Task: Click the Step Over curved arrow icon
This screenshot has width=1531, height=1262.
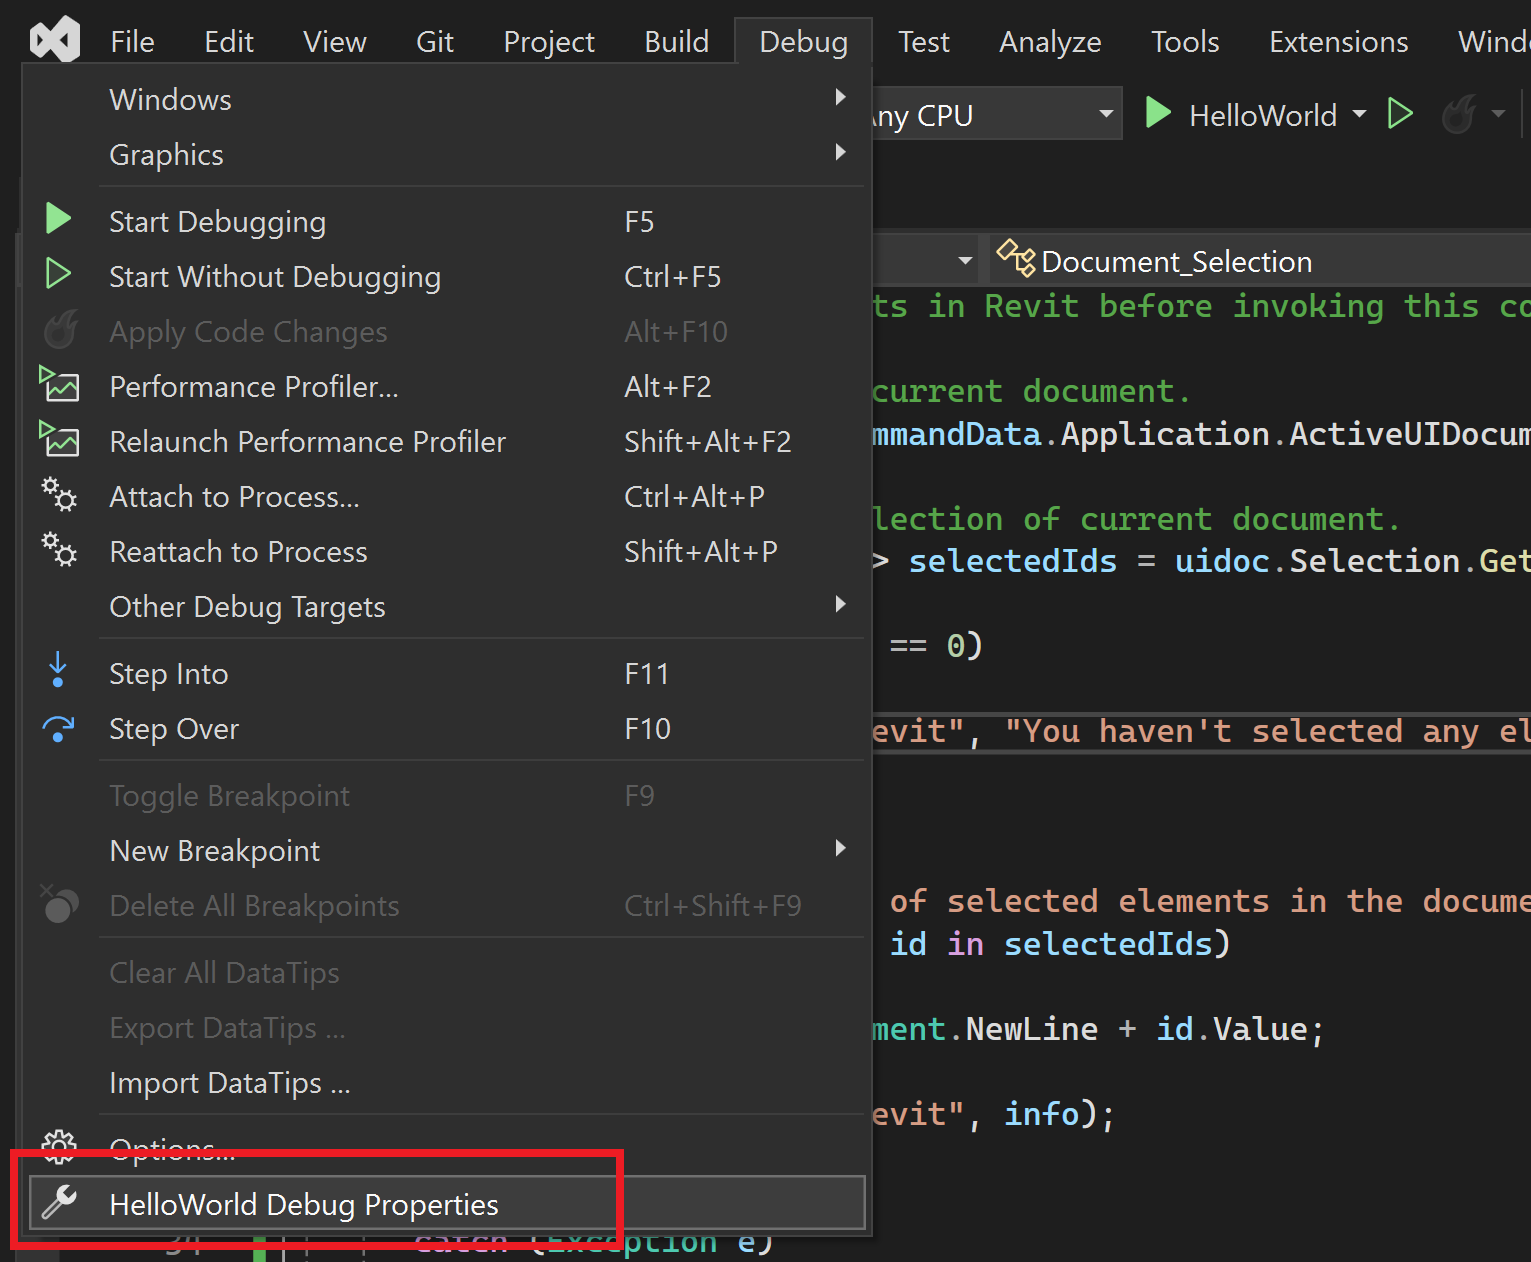Action: (58, 728)
